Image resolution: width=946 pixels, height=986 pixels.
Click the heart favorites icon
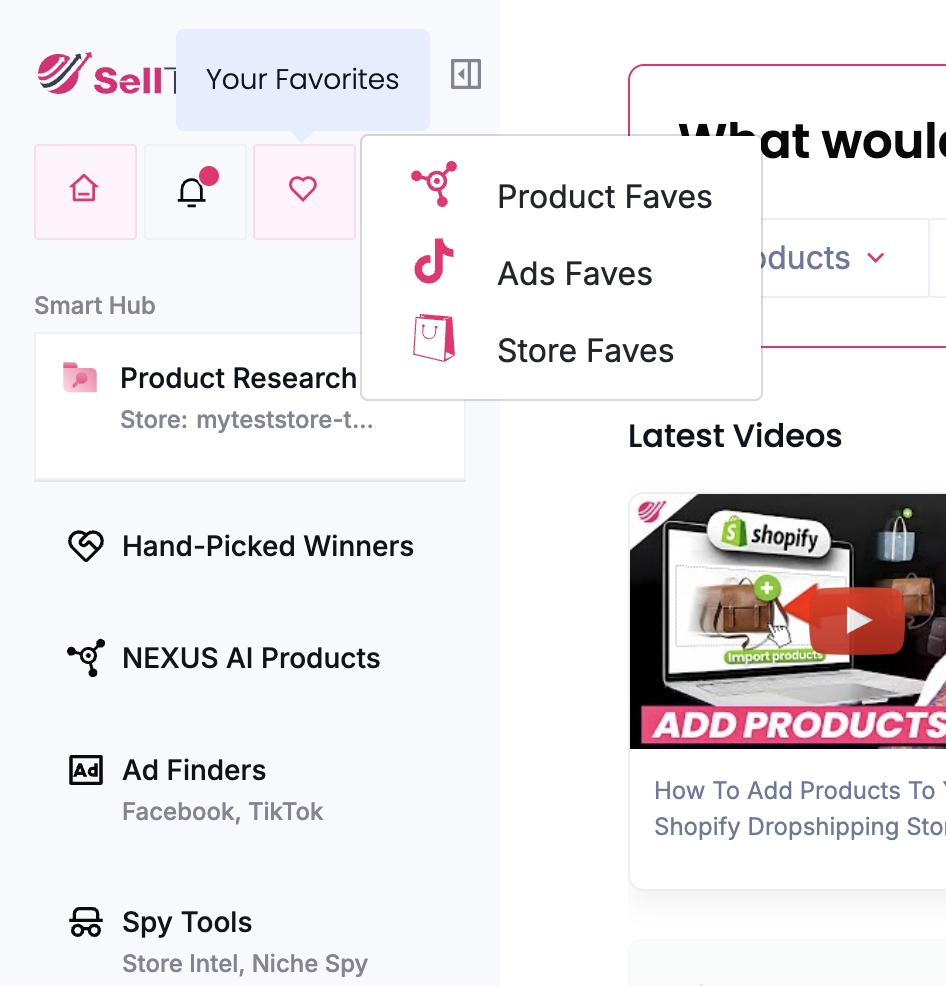pyautogui.click(x=304, y=191)
